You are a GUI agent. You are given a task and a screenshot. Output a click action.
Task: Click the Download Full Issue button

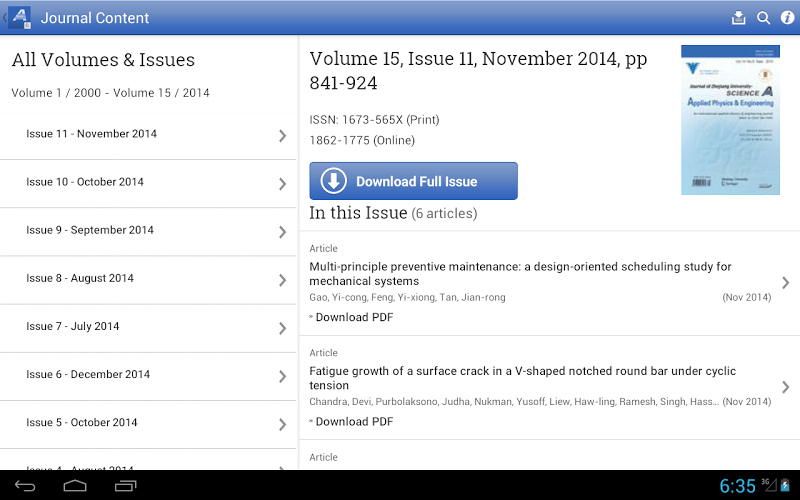click(413, 181)
